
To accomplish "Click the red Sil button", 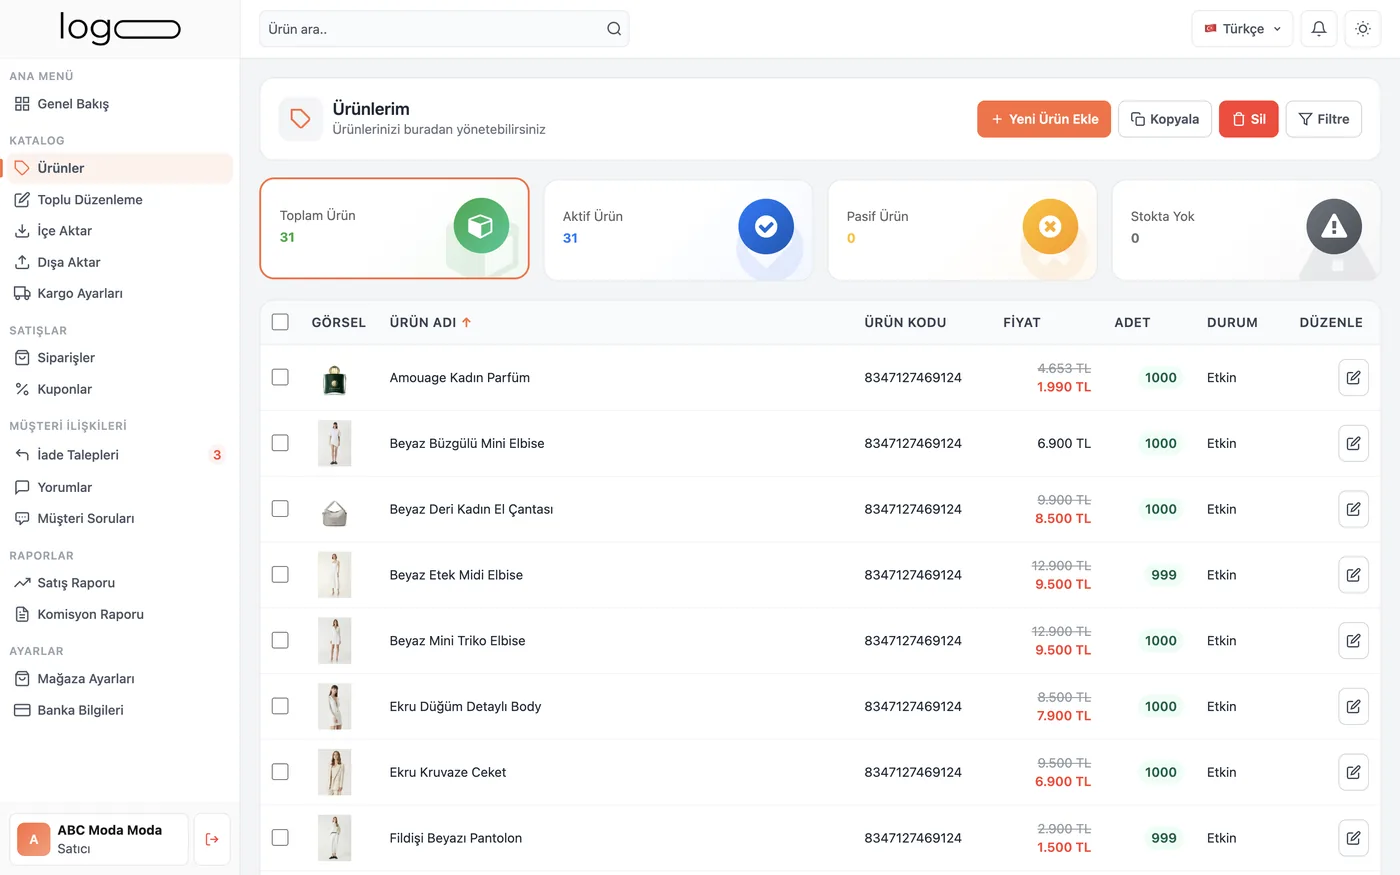I will pos(1248,119).
